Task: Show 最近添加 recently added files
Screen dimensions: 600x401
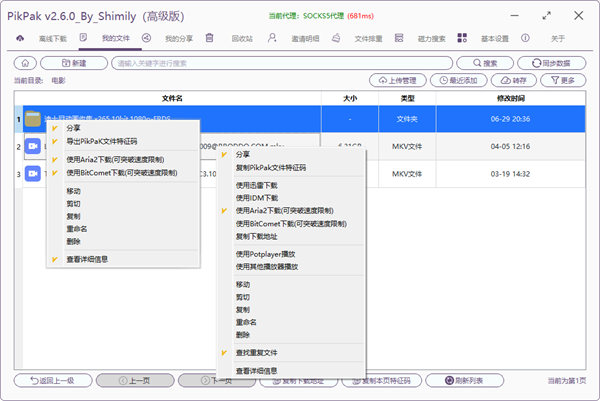Action: 458,80
